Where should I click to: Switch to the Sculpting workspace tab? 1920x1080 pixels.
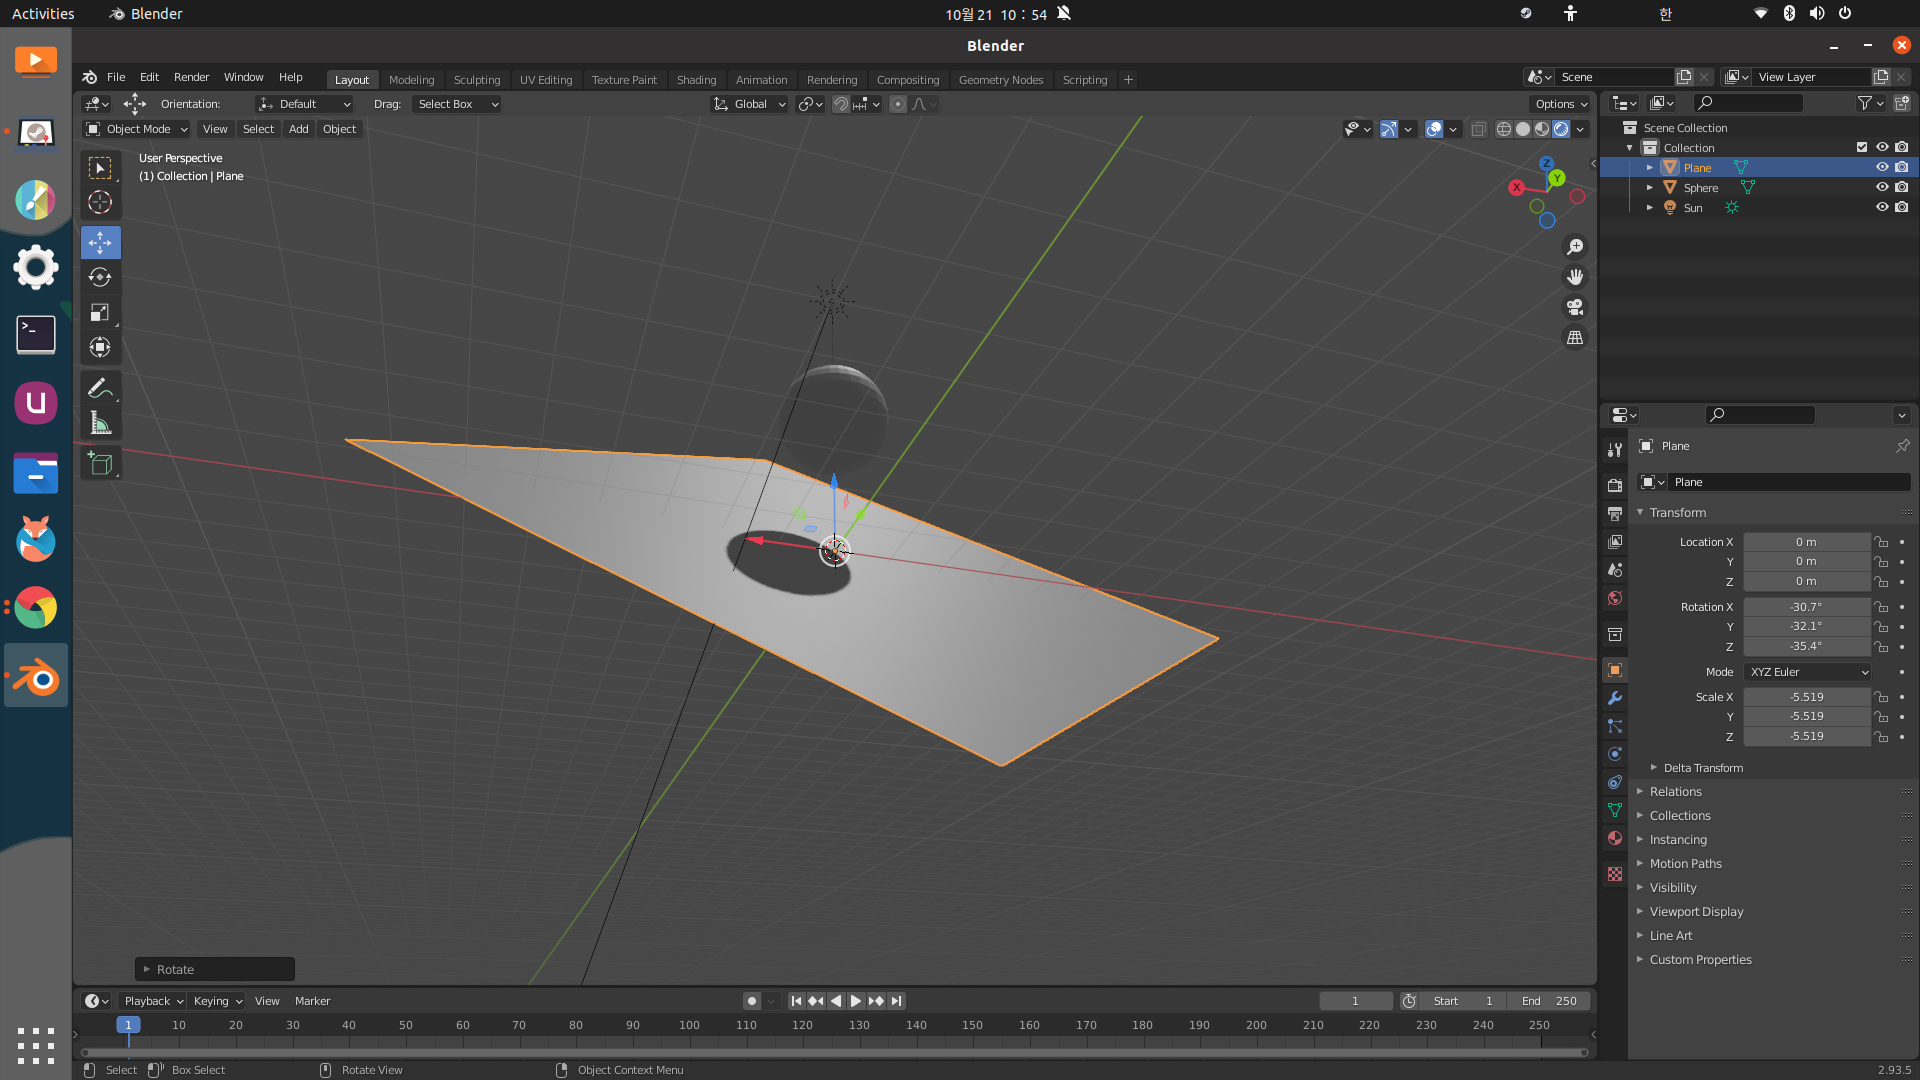point(476,80)
